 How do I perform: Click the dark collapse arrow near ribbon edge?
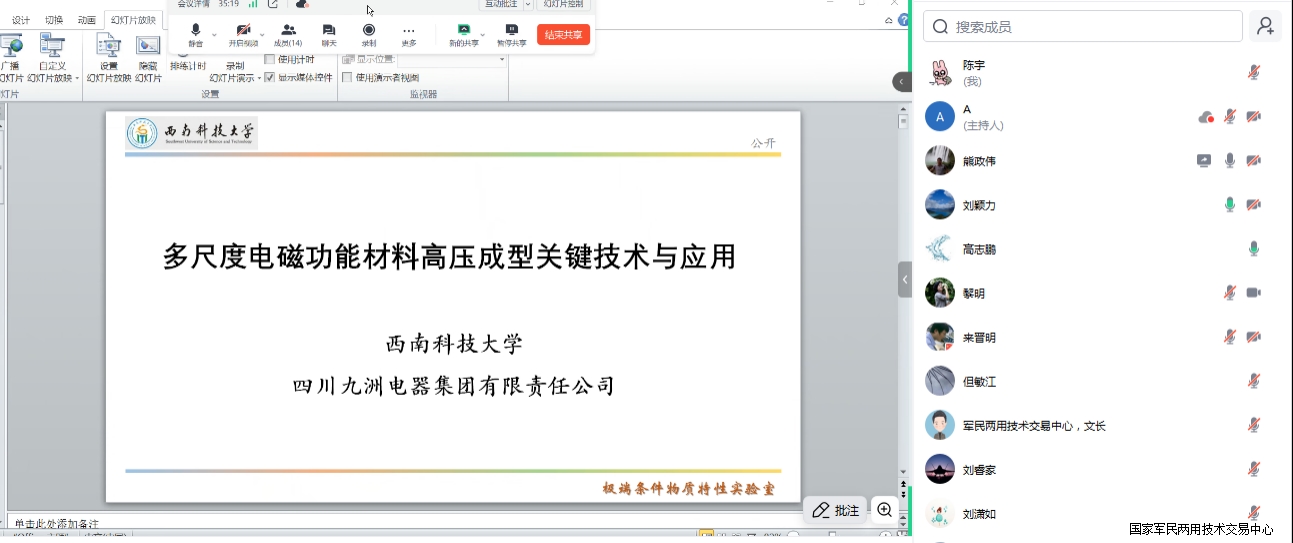point(902,82)
